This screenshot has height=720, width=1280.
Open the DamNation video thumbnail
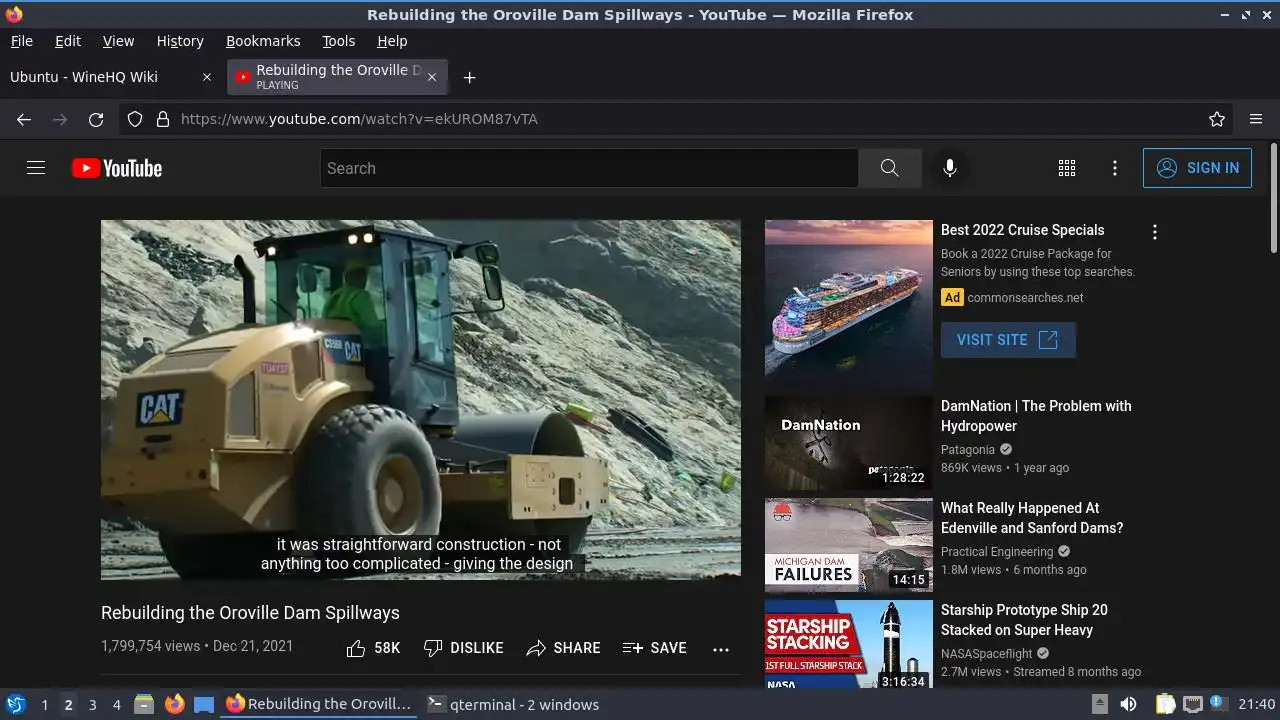(x=849, y=443)
